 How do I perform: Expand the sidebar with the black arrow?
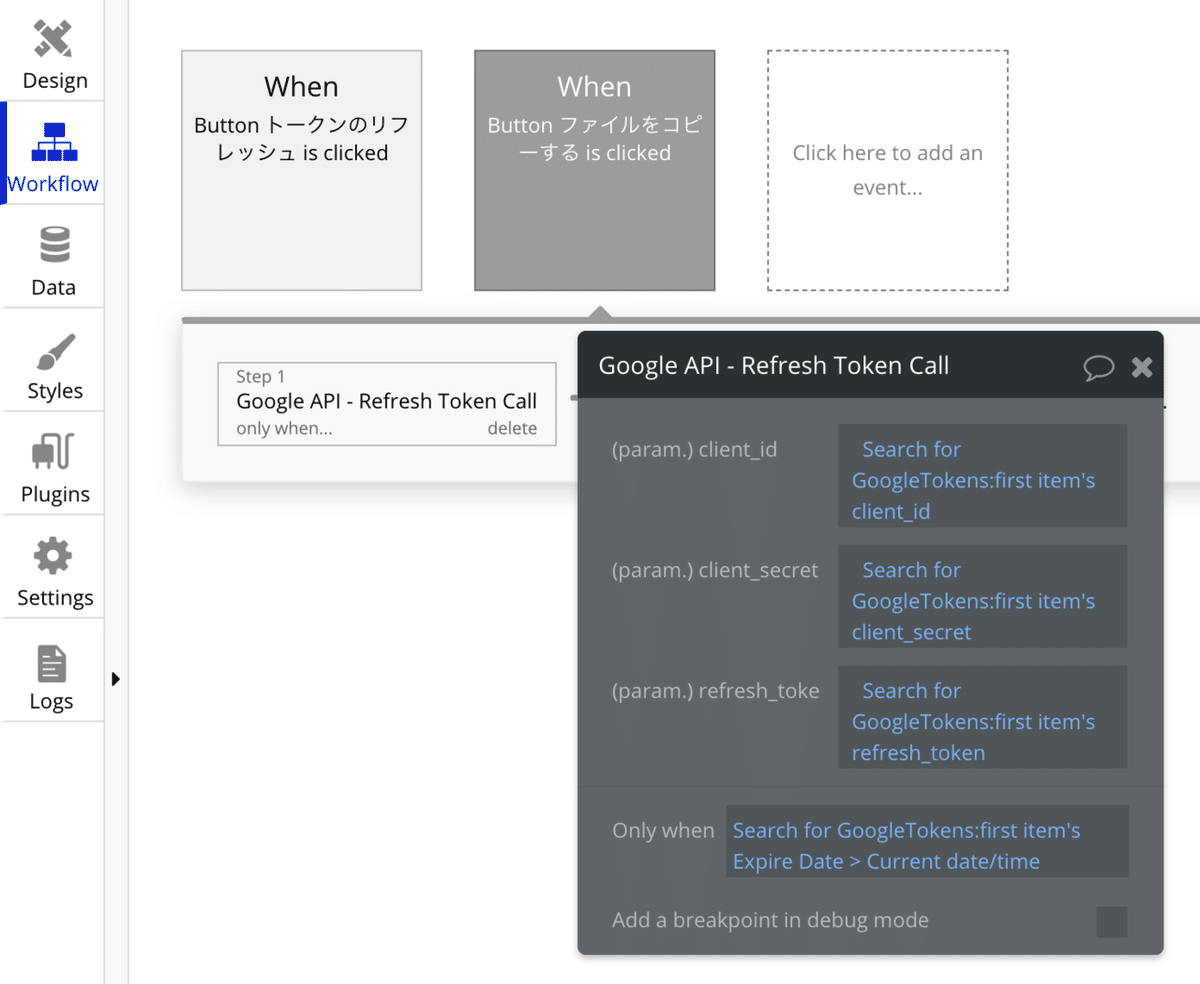[116, 679]
